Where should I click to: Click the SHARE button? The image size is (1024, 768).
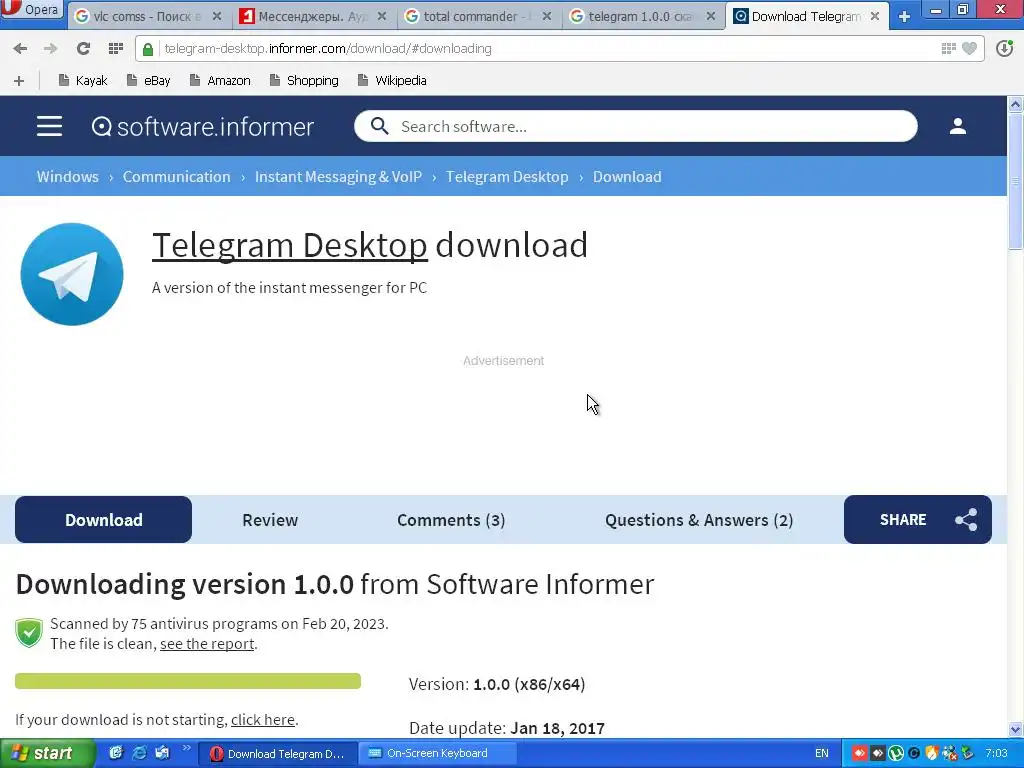918,520
